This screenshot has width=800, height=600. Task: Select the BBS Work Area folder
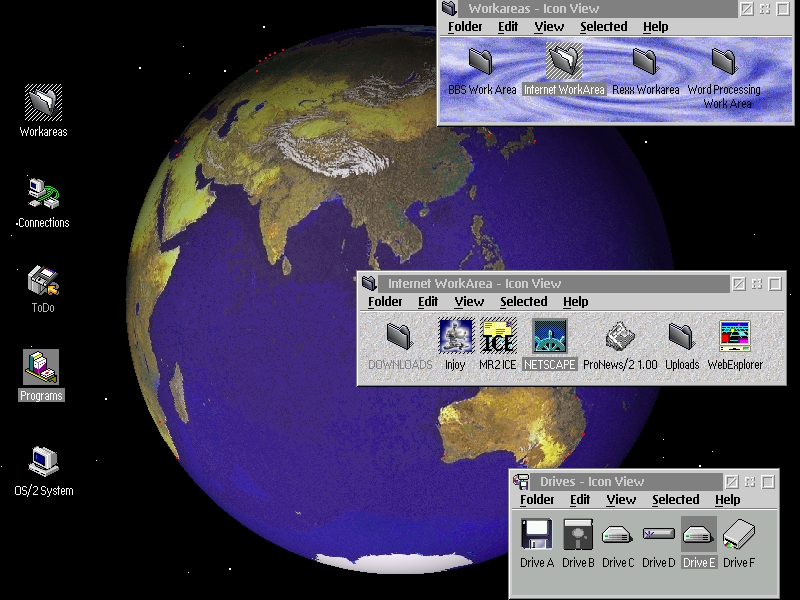pyautogui.click(x=481, y=61)
